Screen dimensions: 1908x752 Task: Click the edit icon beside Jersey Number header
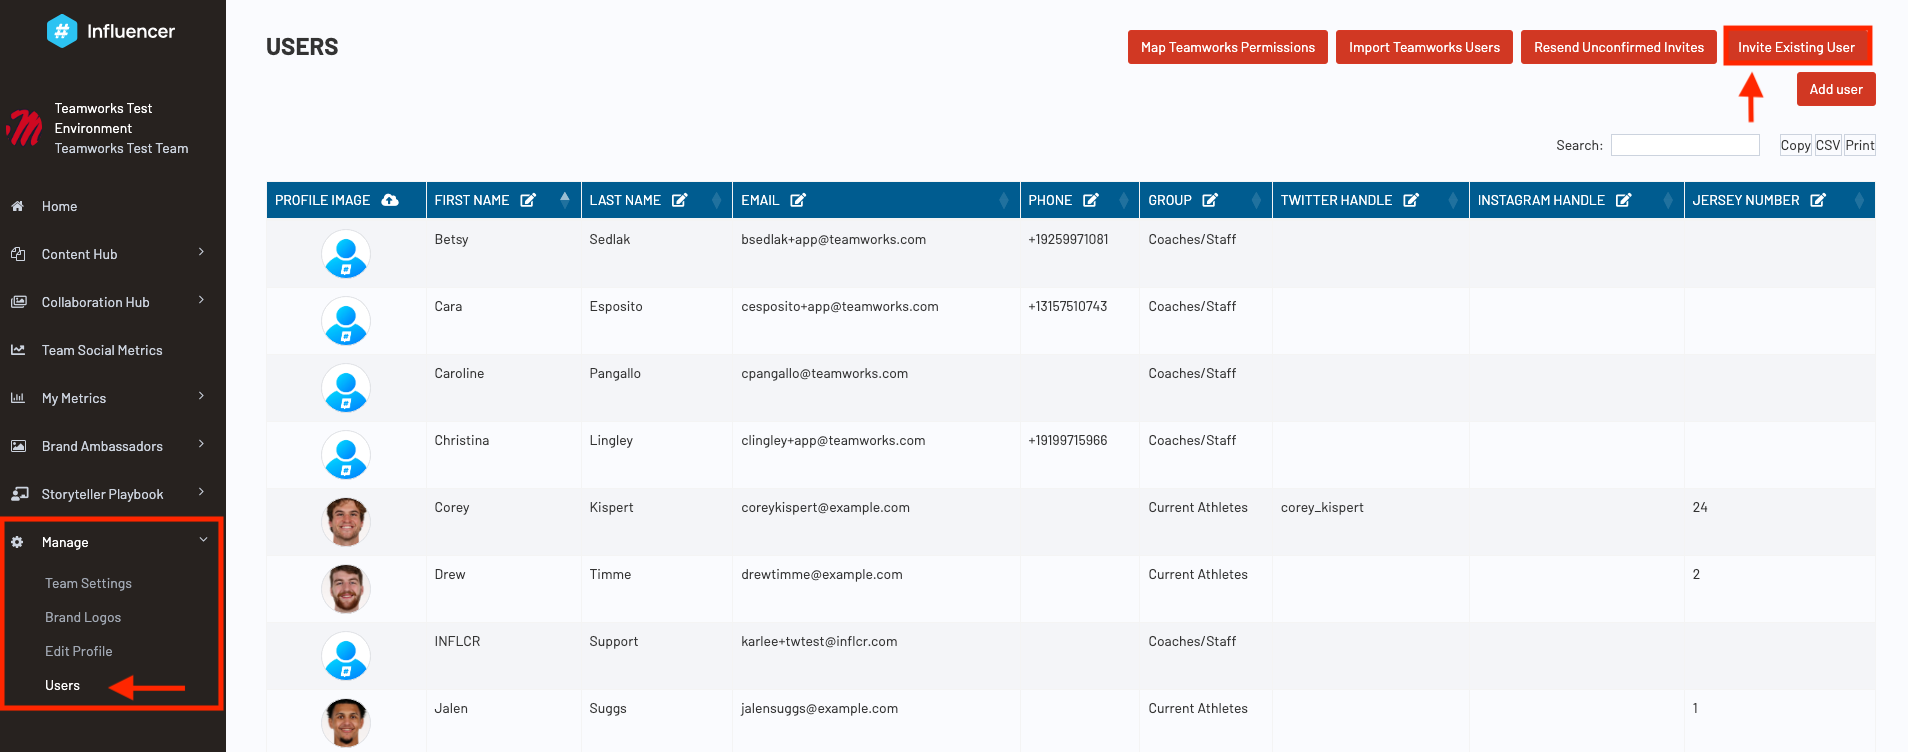pyautogui.click(x=1818, y=200)
